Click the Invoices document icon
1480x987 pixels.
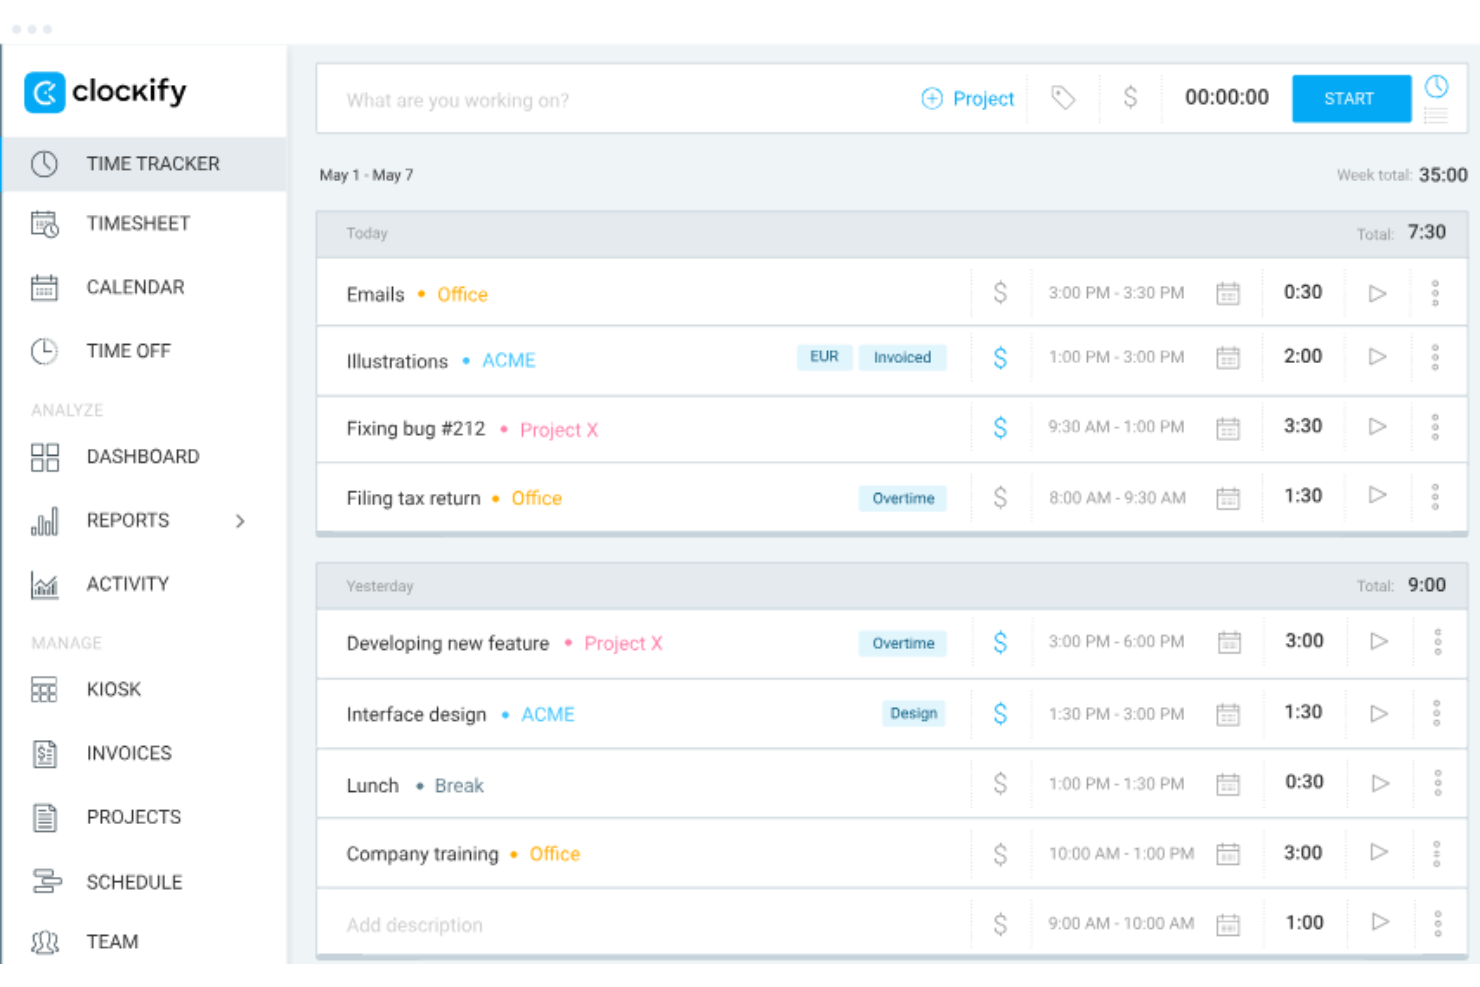click(x=45, y=754)
